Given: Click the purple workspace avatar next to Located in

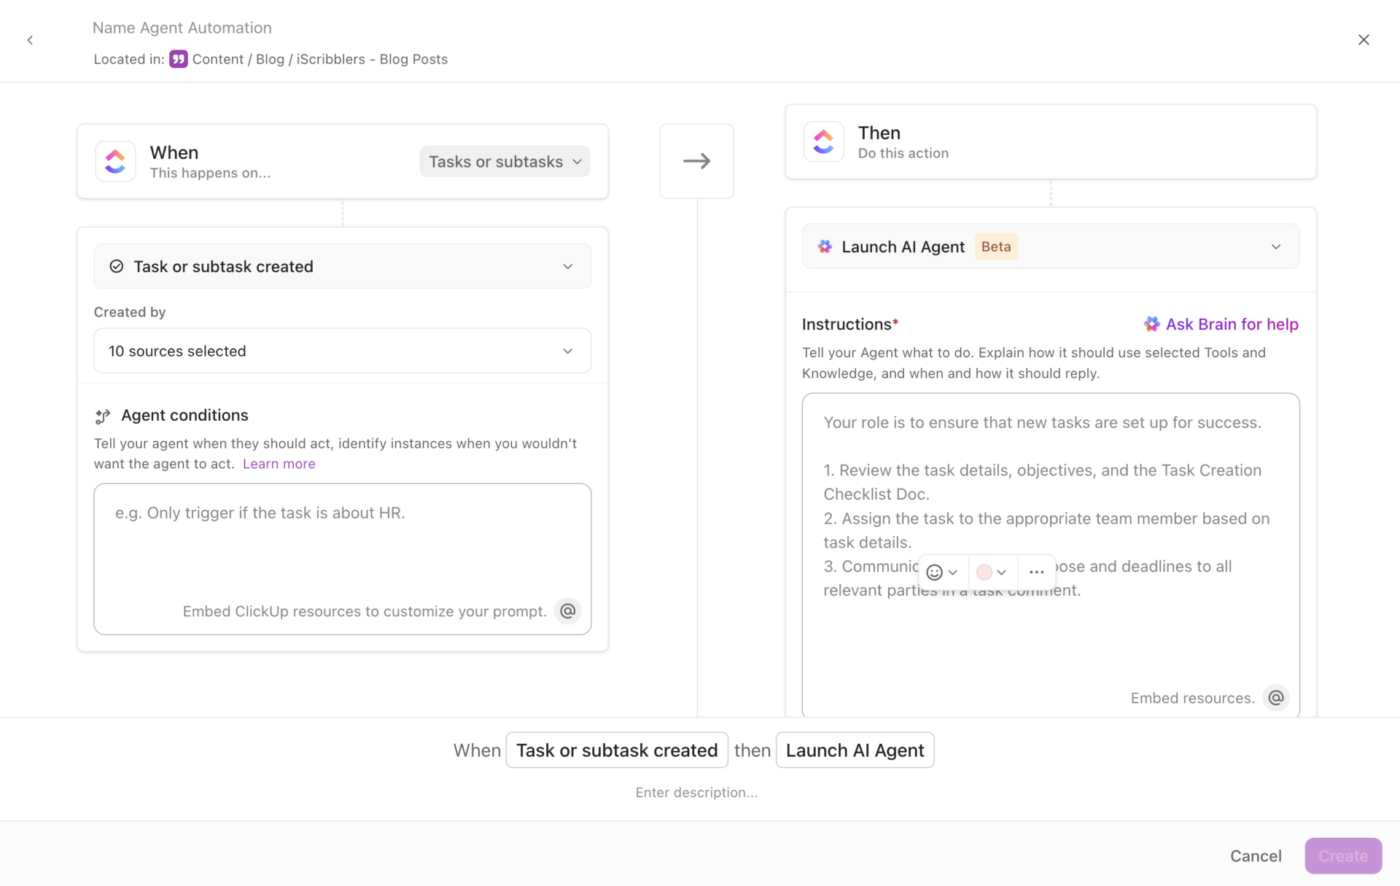Looking at the screenshot, I should click(x=178, y=59).
